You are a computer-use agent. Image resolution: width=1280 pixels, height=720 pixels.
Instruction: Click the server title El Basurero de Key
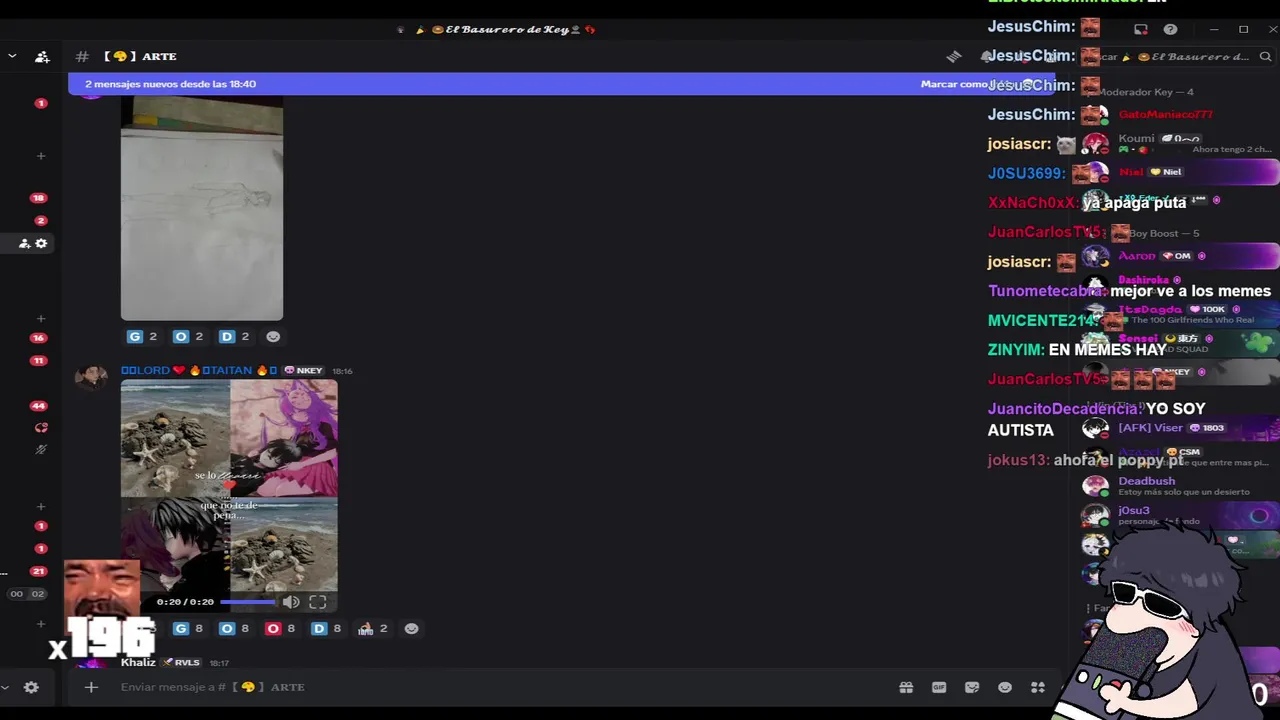pos(506,29)
